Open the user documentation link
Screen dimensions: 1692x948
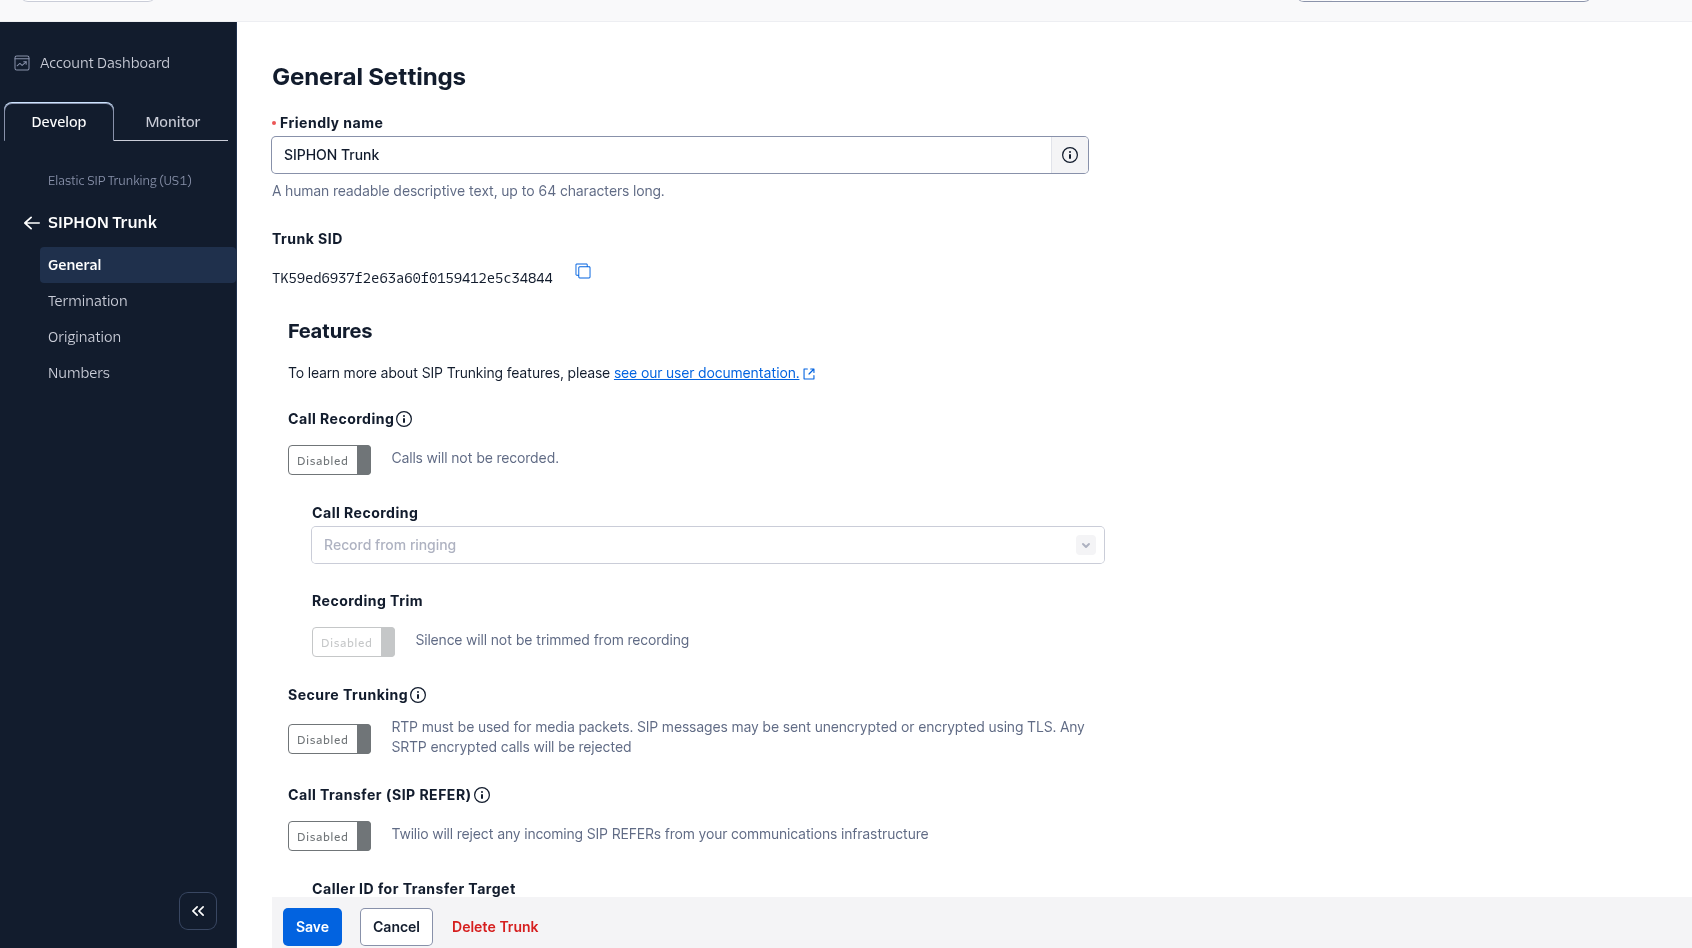click(x=706, y=373)
